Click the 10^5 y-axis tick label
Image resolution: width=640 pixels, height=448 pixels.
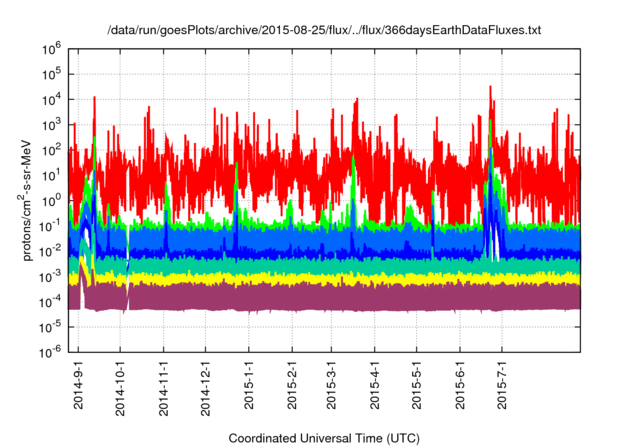[51, 75]
